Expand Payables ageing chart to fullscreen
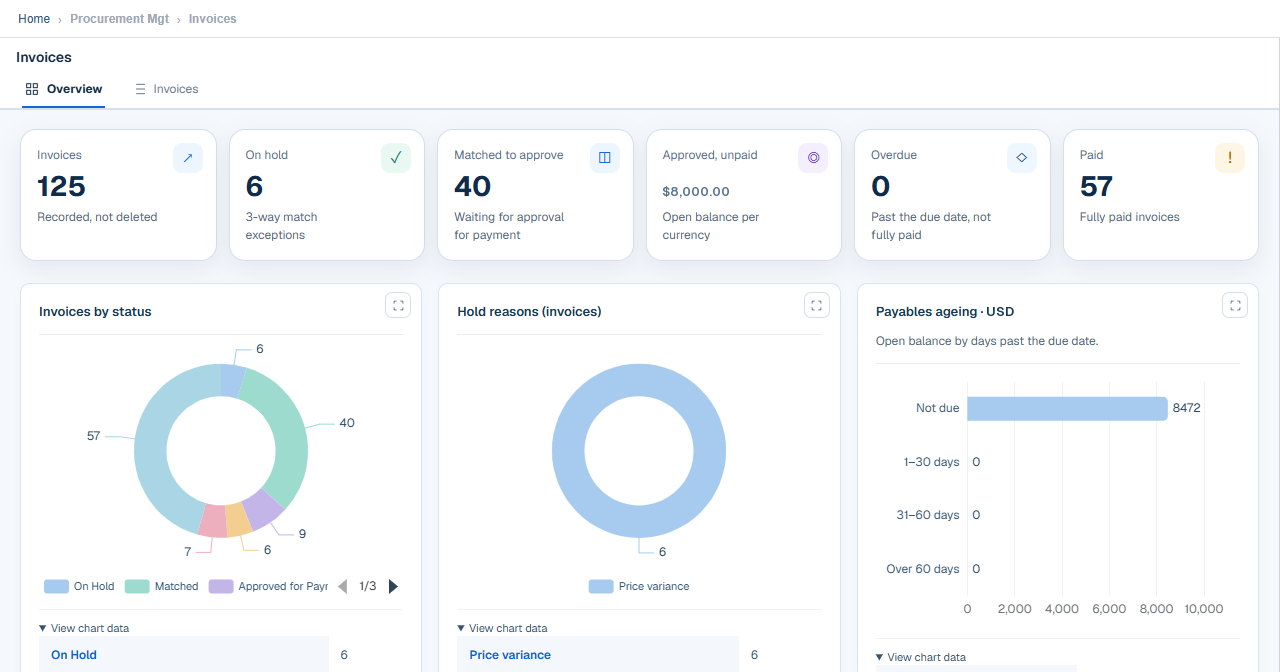Viewport: 1280px width, 672px height. 1235,305
